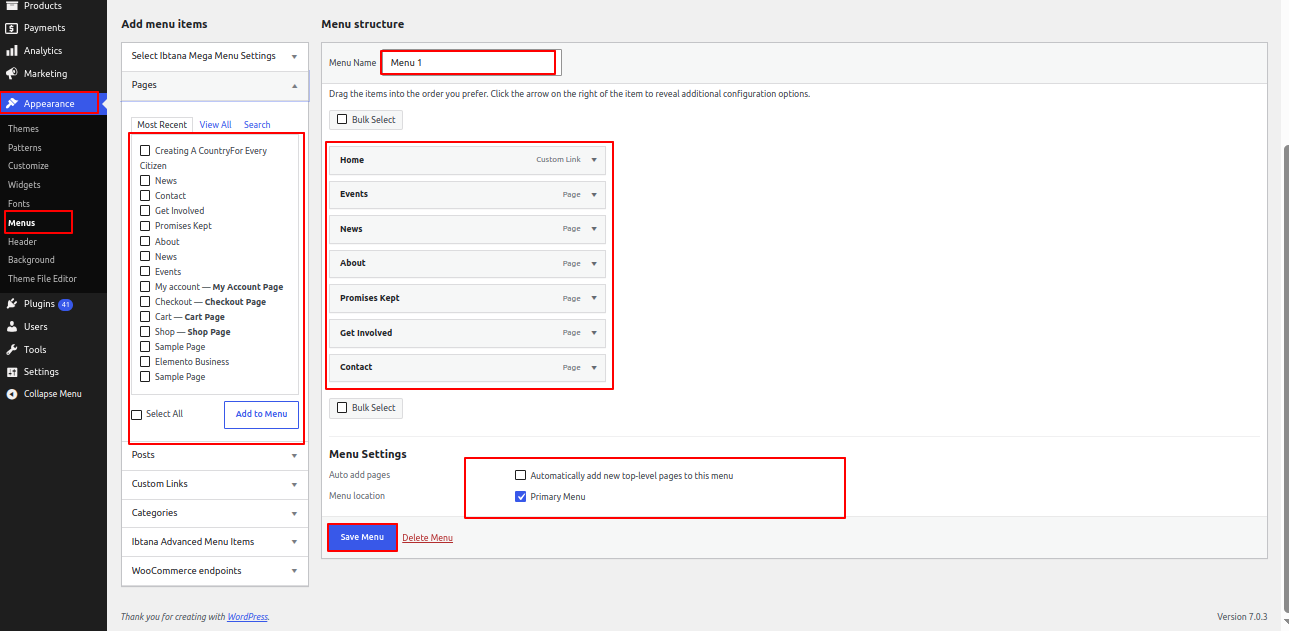Check the 'Shop — Shop Page' checkbox
Image resolution: width=1289 pixels, height=631 pixels.
click(145, 332)
